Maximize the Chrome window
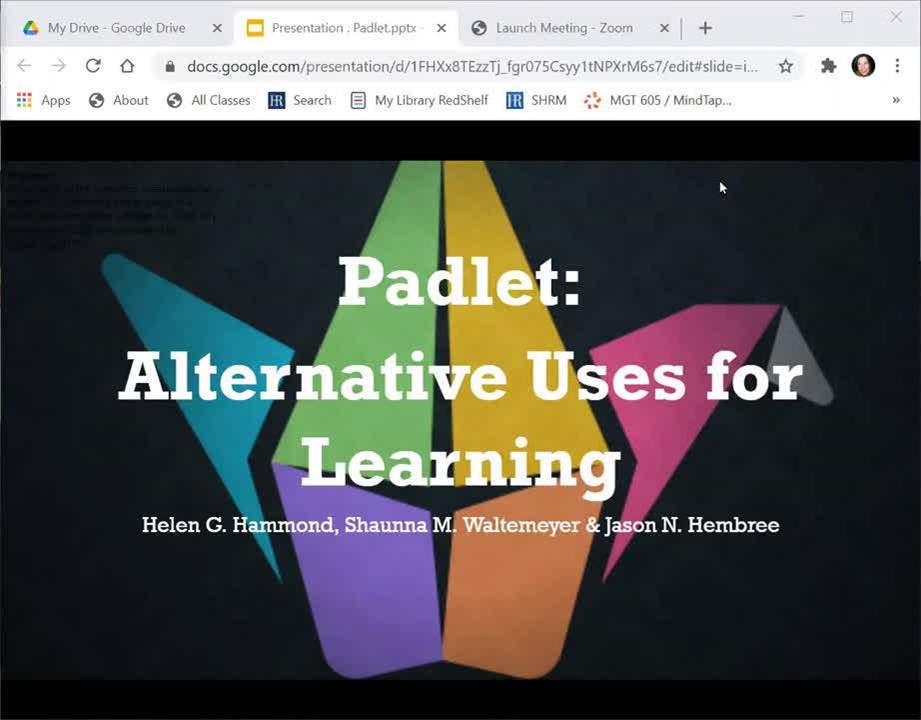 point(847,17)
